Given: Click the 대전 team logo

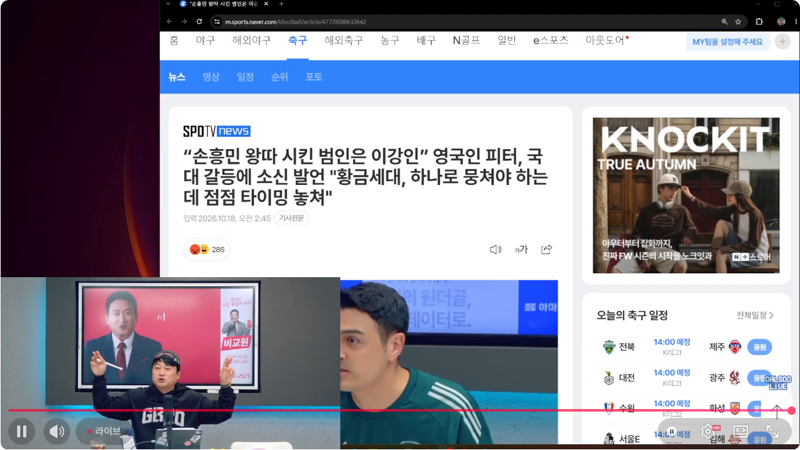Looking at the screenshot, I should [x=609, y=378].
